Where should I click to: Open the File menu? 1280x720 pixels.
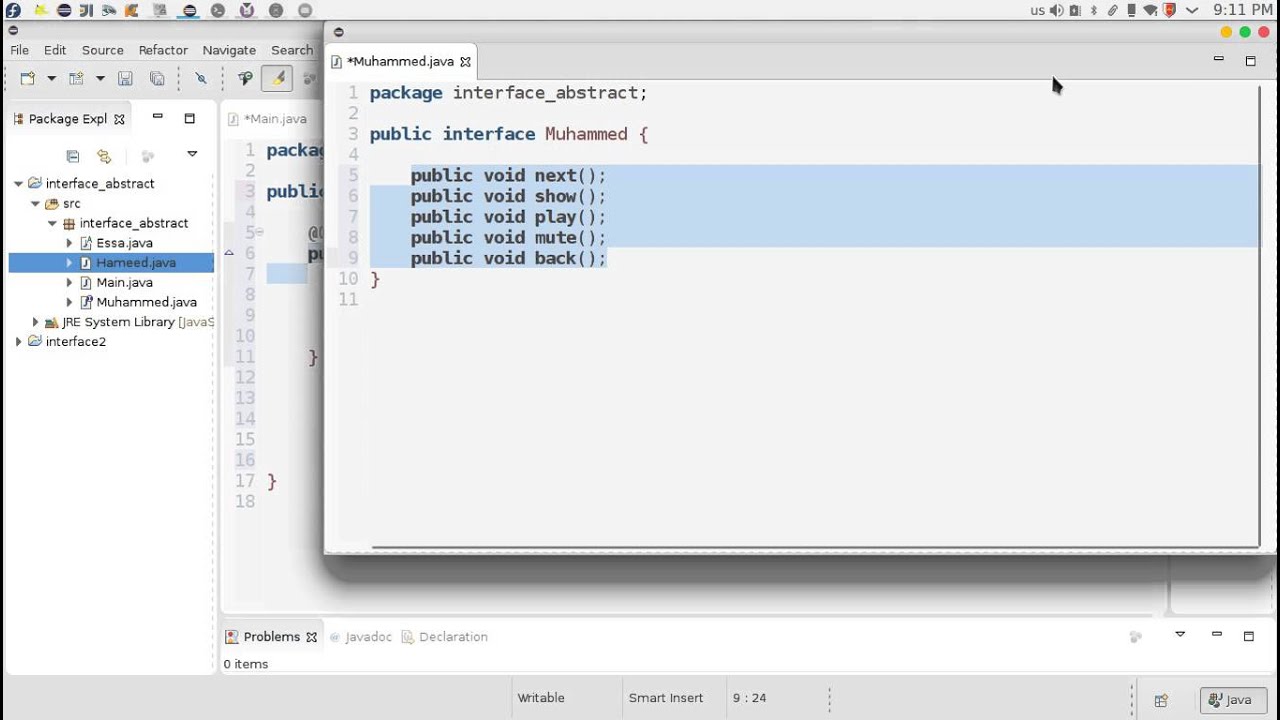(x=19, y=50)
